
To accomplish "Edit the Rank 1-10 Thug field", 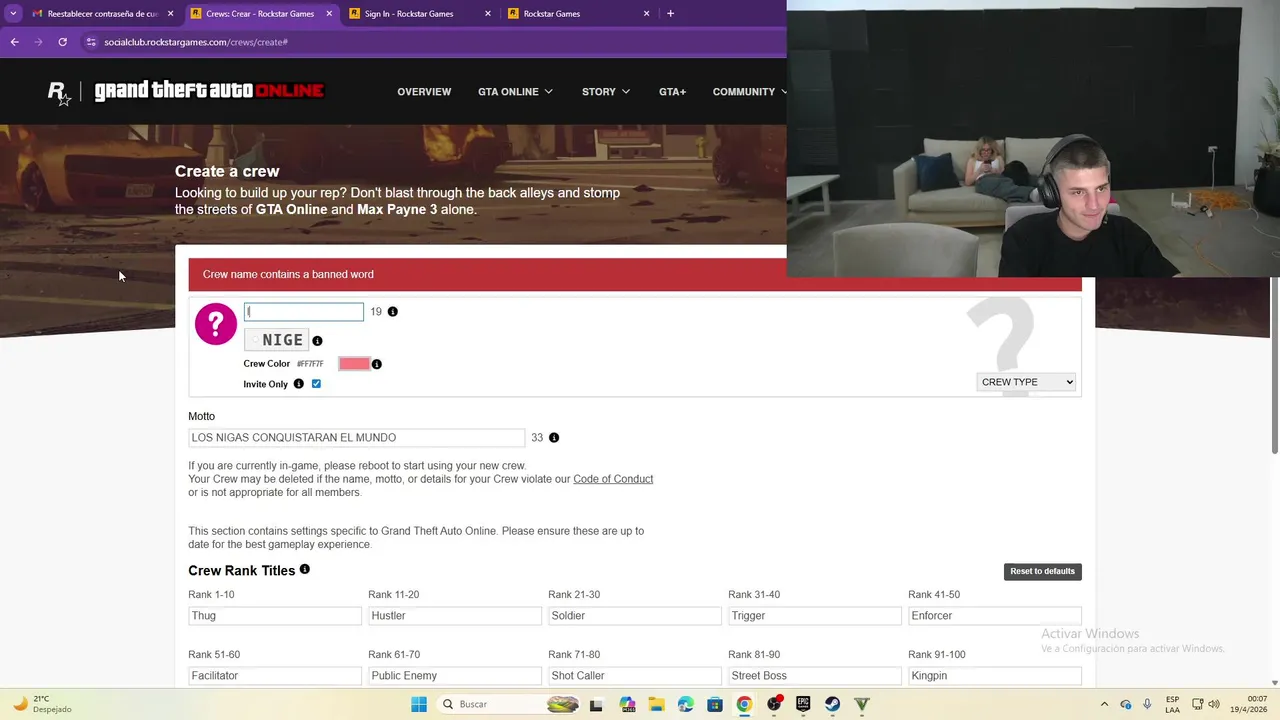I will 275,616.
